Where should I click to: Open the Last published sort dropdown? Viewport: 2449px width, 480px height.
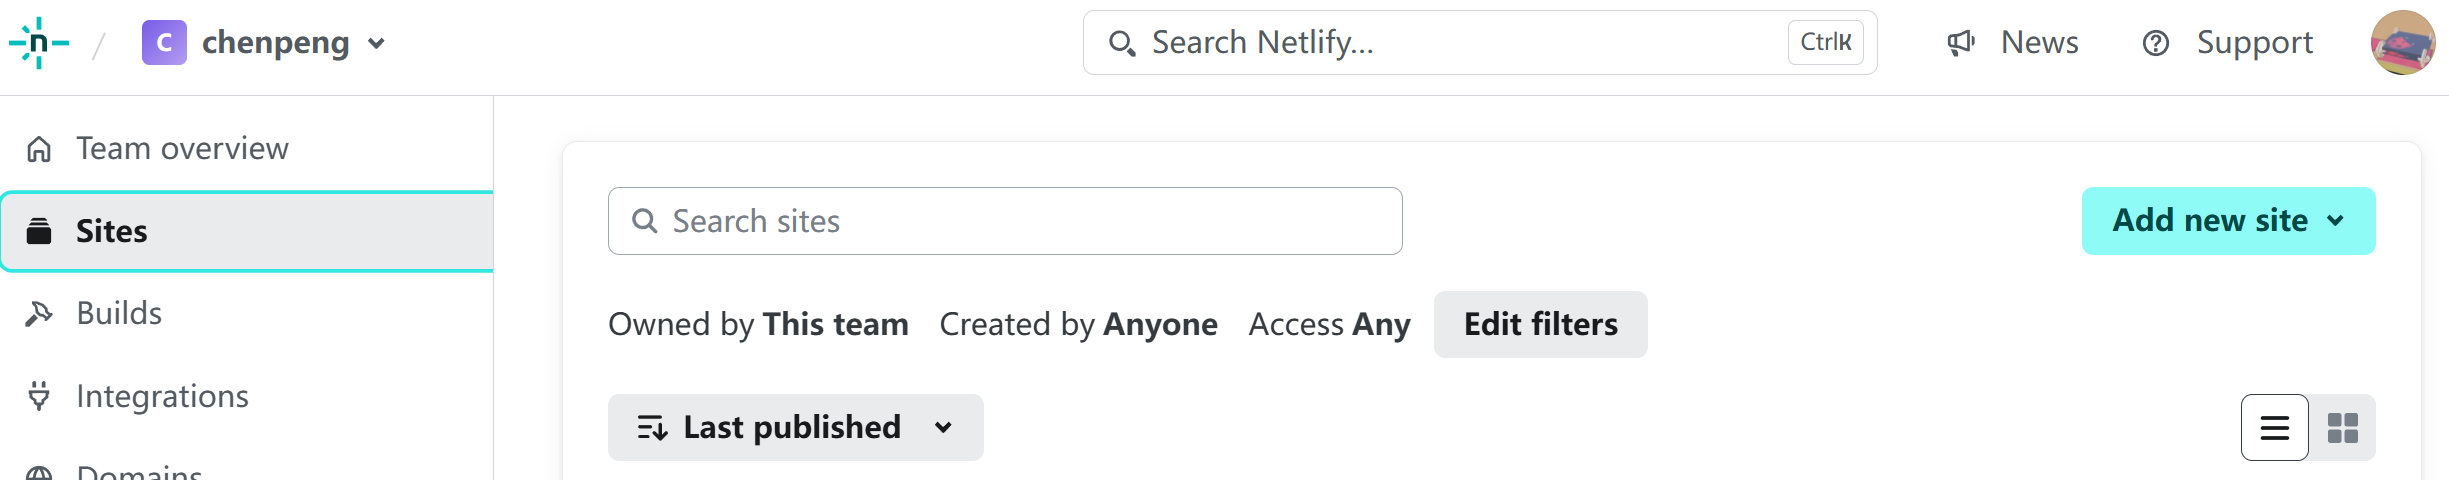[795, 428]
